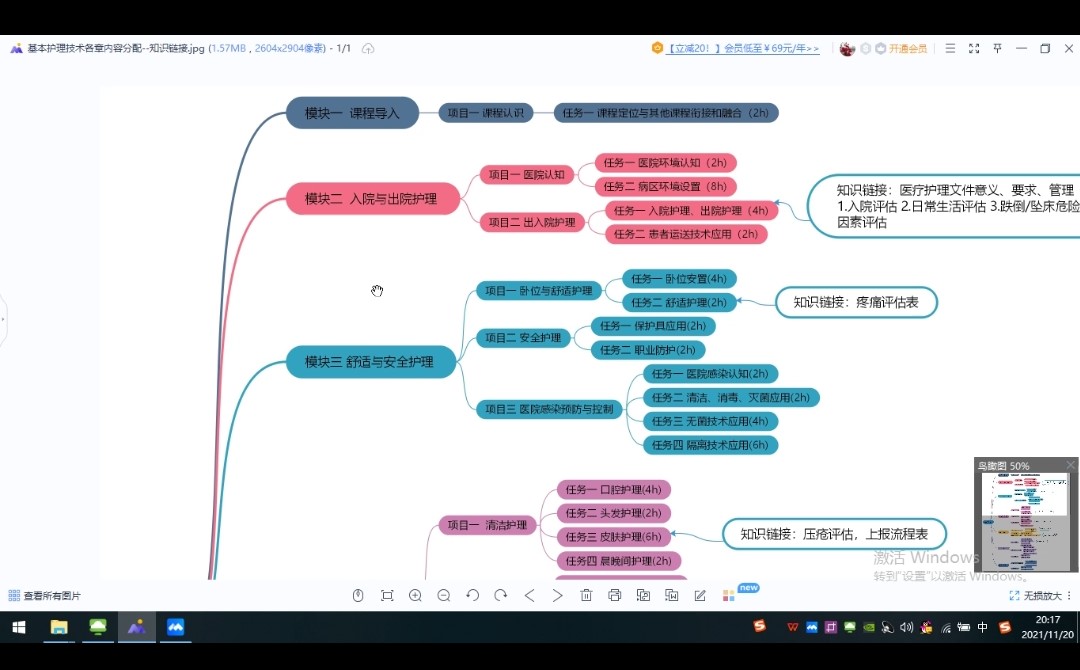Expand the left side panel handle
The image size is (1080, 670).
3,320
